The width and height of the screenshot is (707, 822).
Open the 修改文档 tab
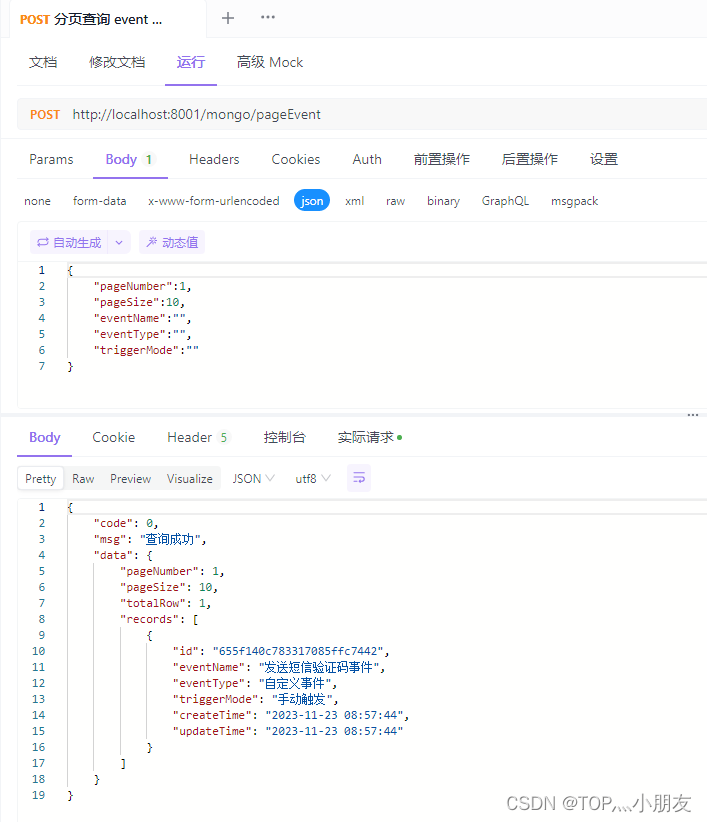click(x=117, y=62)
